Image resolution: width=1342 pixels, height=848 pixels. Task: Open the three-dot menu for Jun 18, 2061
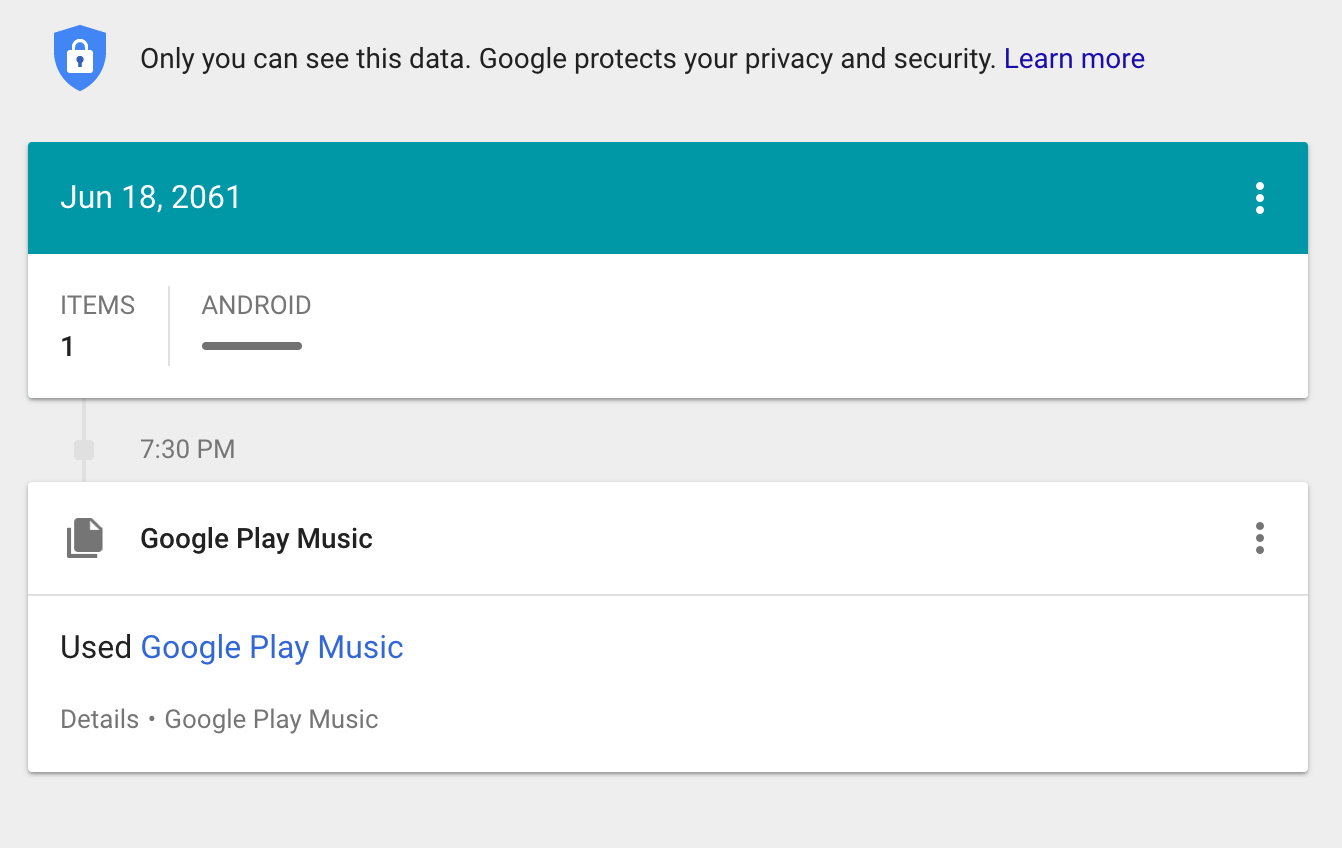tap(1259, 198)
